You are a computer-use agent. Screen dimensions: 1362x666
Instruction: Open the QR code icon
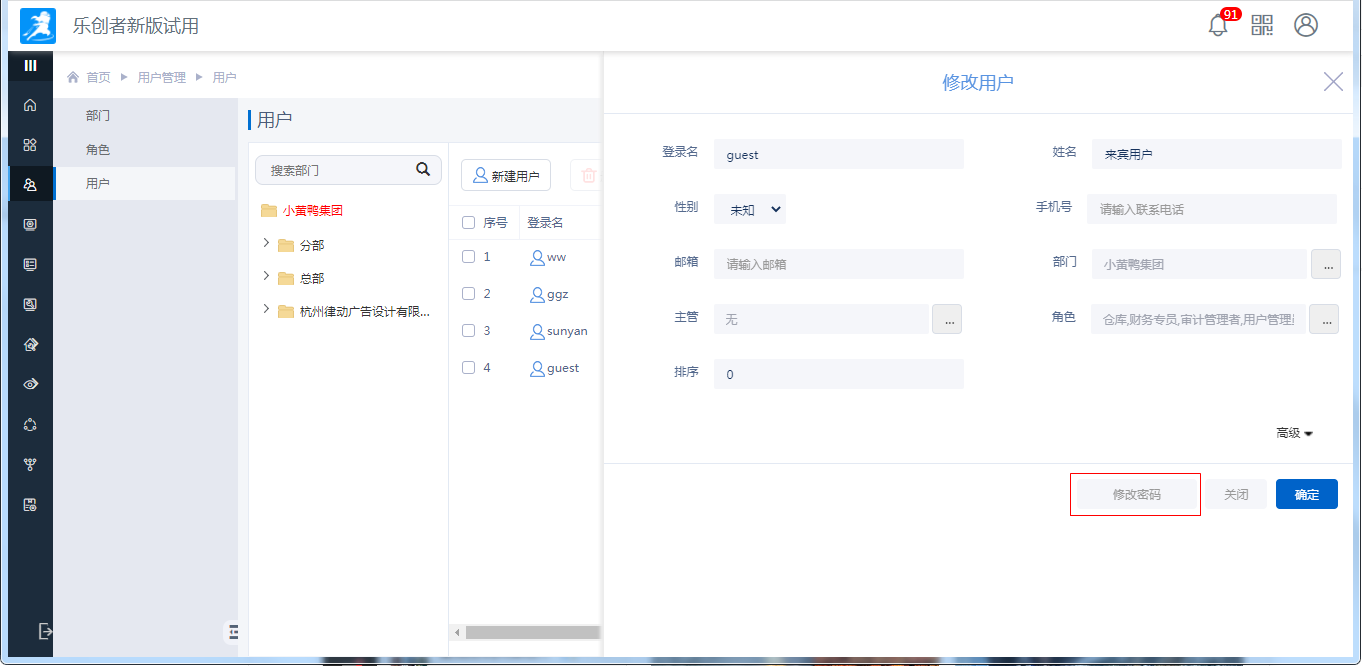[x=1262, y=26]
